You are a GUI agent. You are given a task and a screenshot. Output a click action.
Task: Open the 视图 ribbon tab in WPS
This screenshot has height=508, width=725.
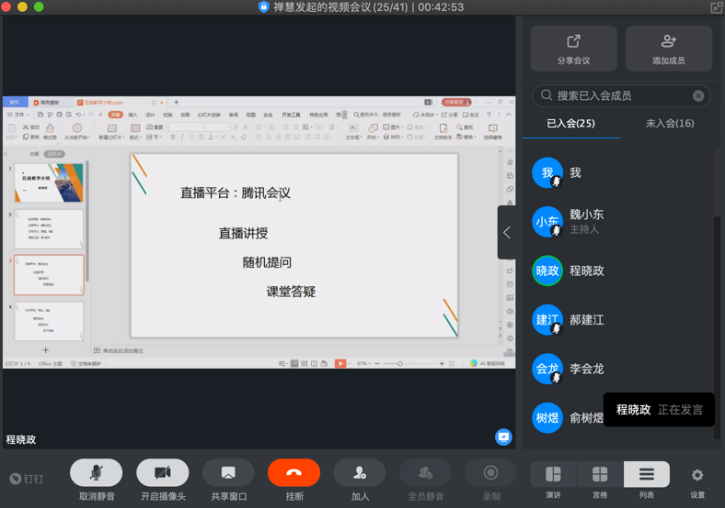pos(251,115)
